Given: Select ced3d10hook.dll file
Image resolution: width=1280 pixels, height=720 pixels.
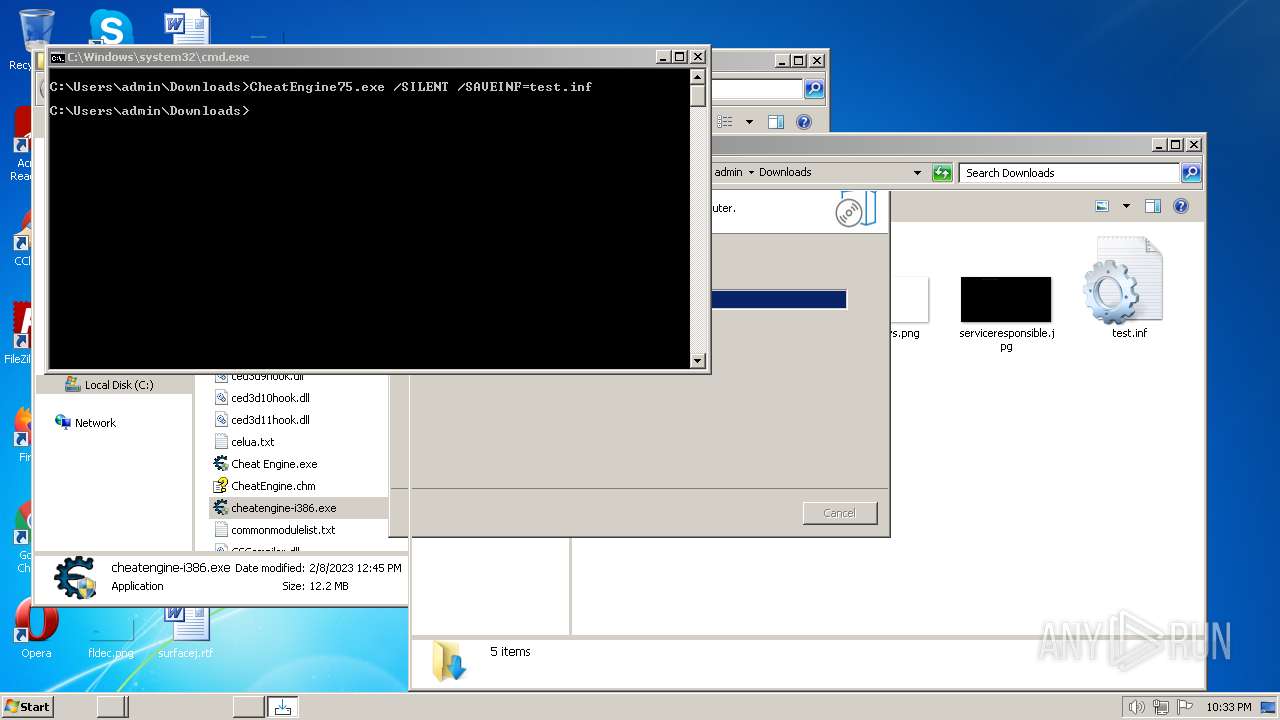Looking at the screenshot, I should [263, 398].
